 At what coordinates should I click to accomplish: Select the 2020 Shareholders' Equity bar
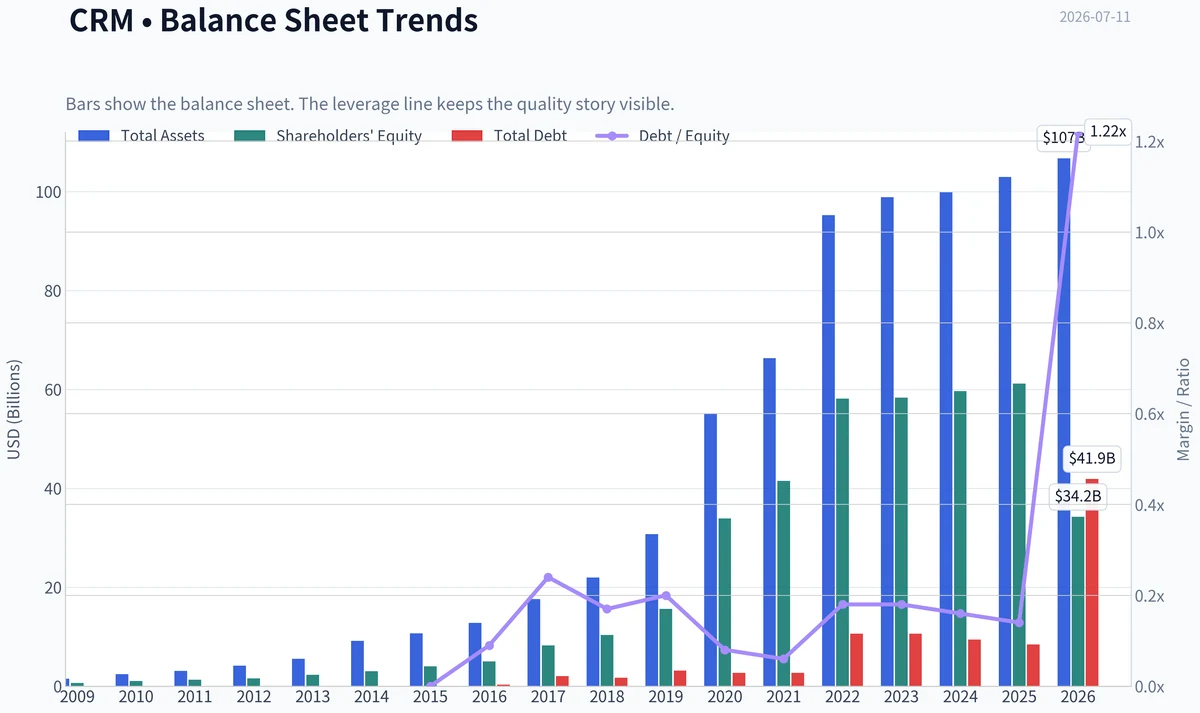click(725, 602)
